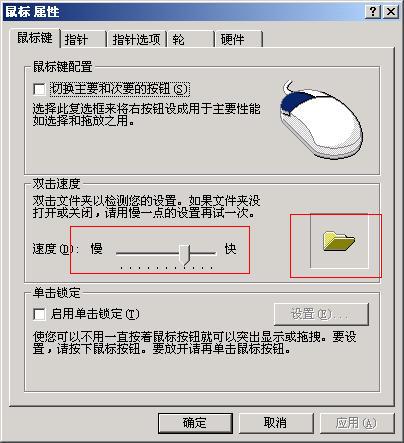Click the 确定 button
The height and width of the screenshot is (443, 404).
coord(195,423)
